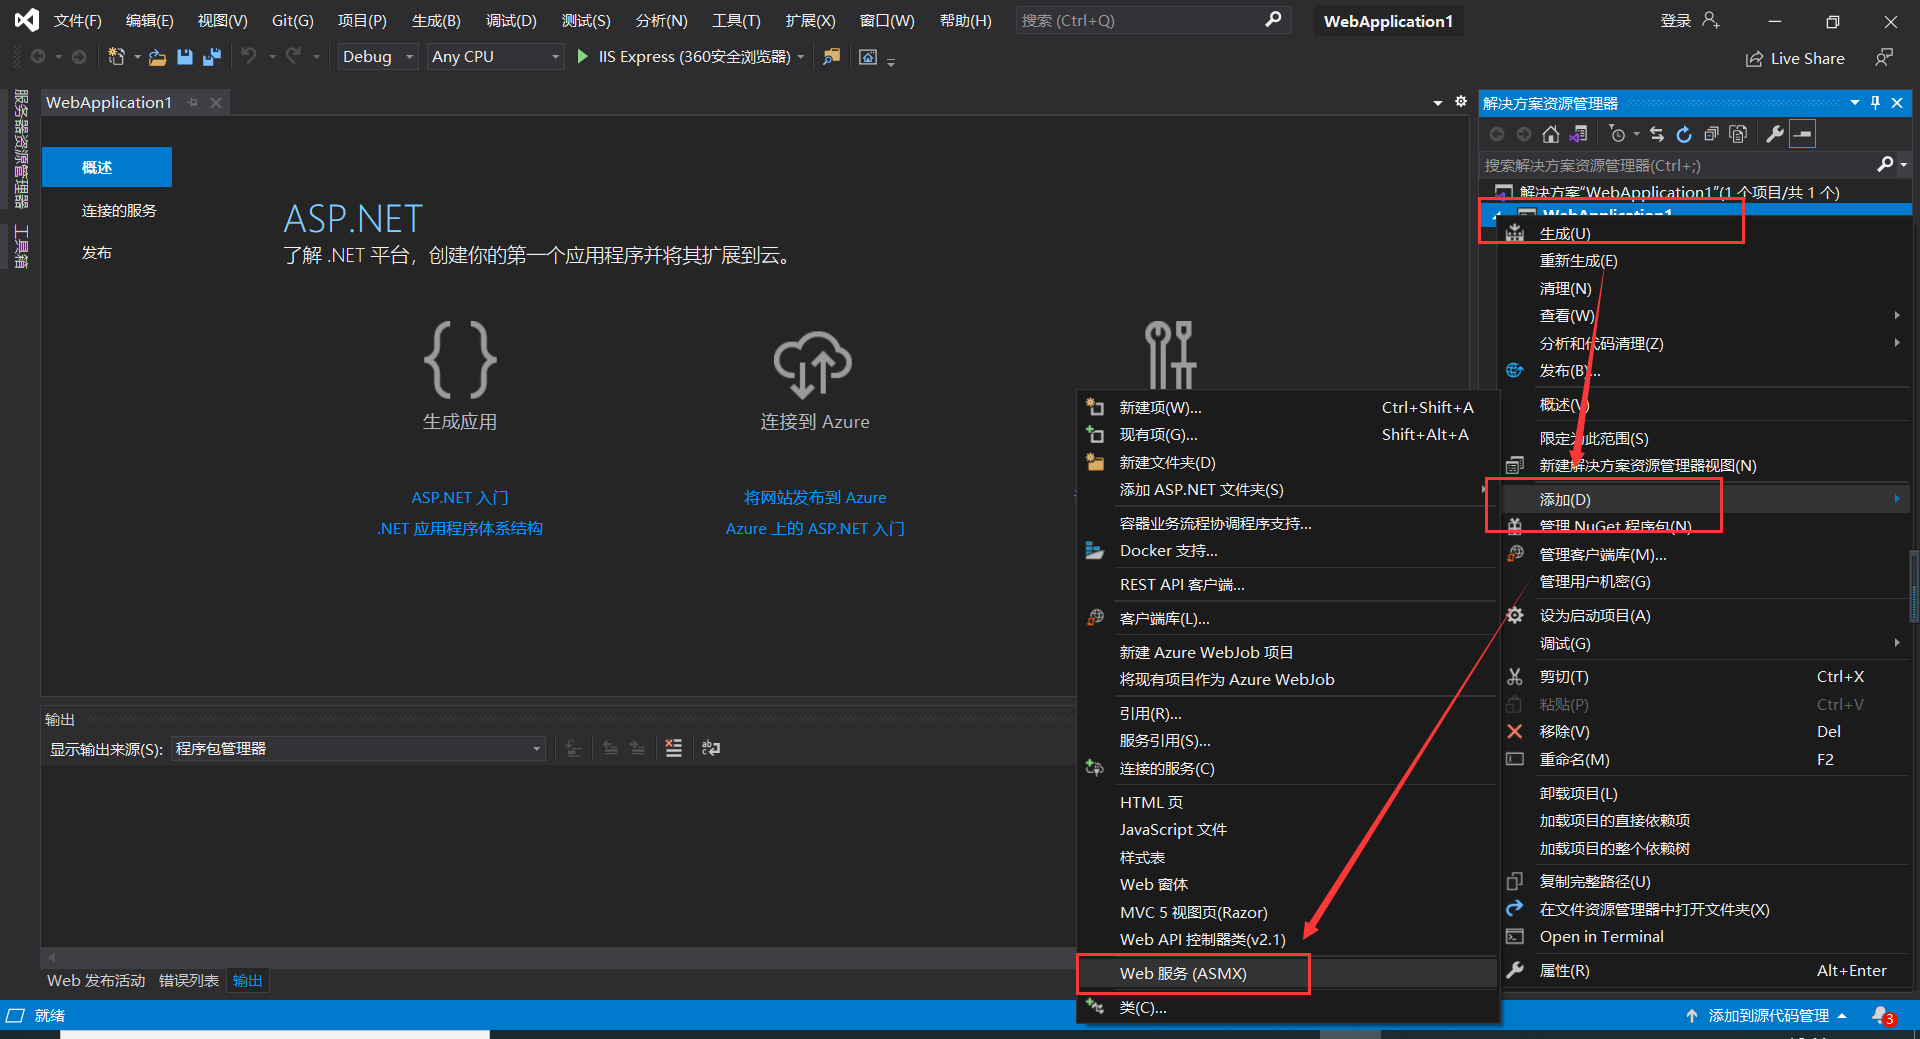Clear all output with the red X icon
This screenshot has width=1920, height=1039.
[672, 748]
